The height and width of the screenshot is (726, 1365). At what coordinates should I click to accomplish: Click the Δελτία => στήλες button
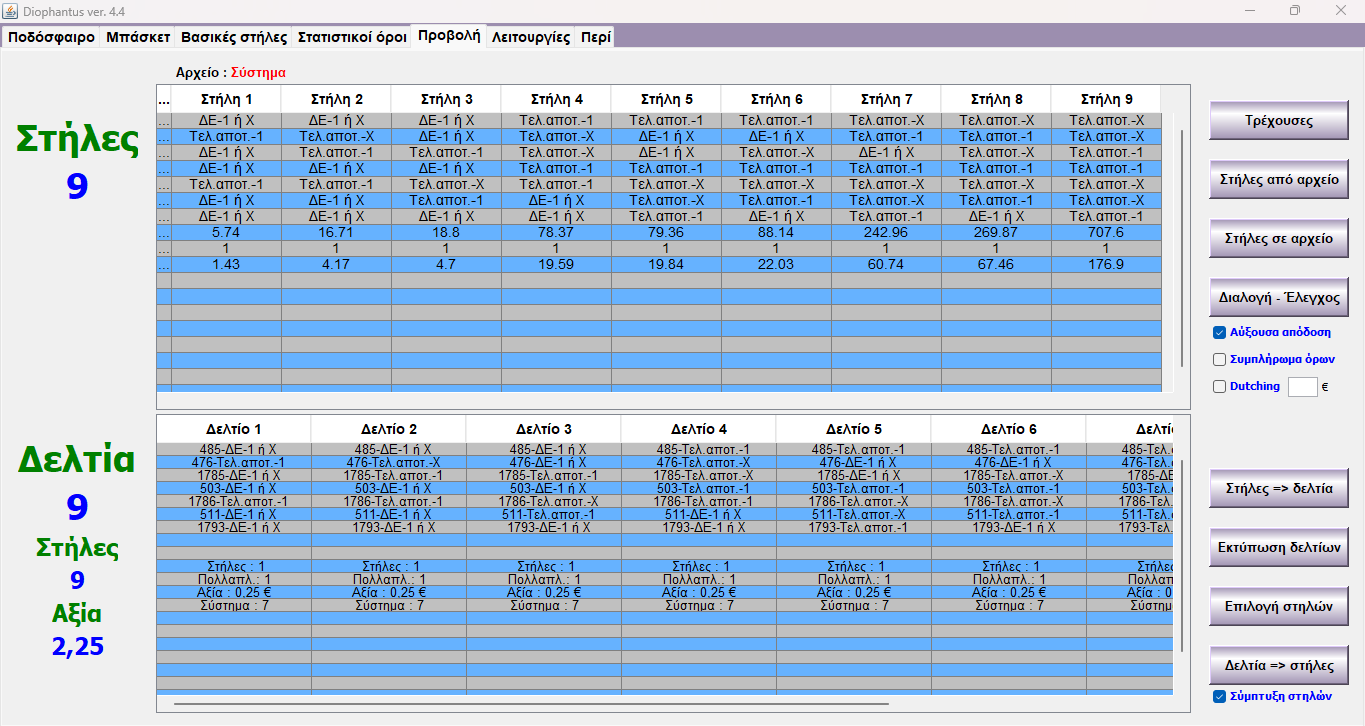(x=1279, y=665)
